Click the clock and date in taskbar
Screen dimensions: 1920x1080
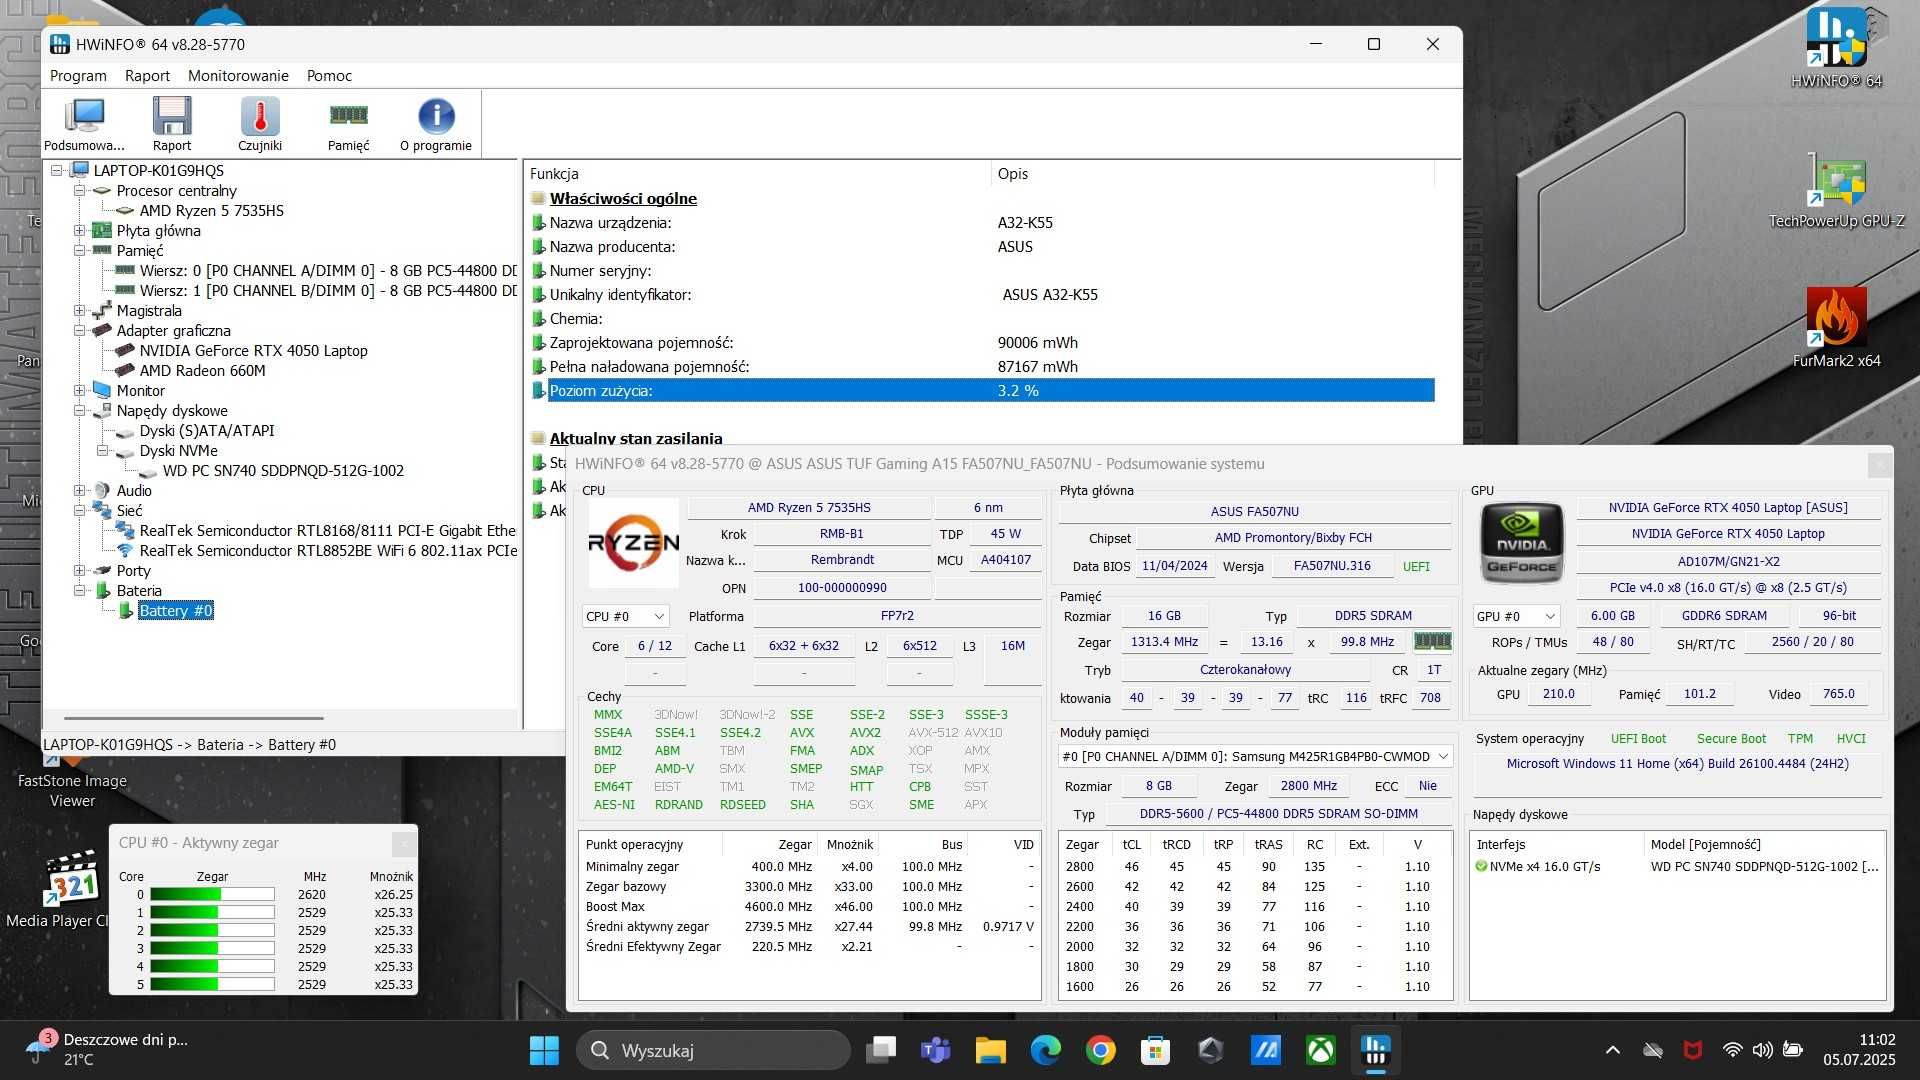point(1860,1050)
